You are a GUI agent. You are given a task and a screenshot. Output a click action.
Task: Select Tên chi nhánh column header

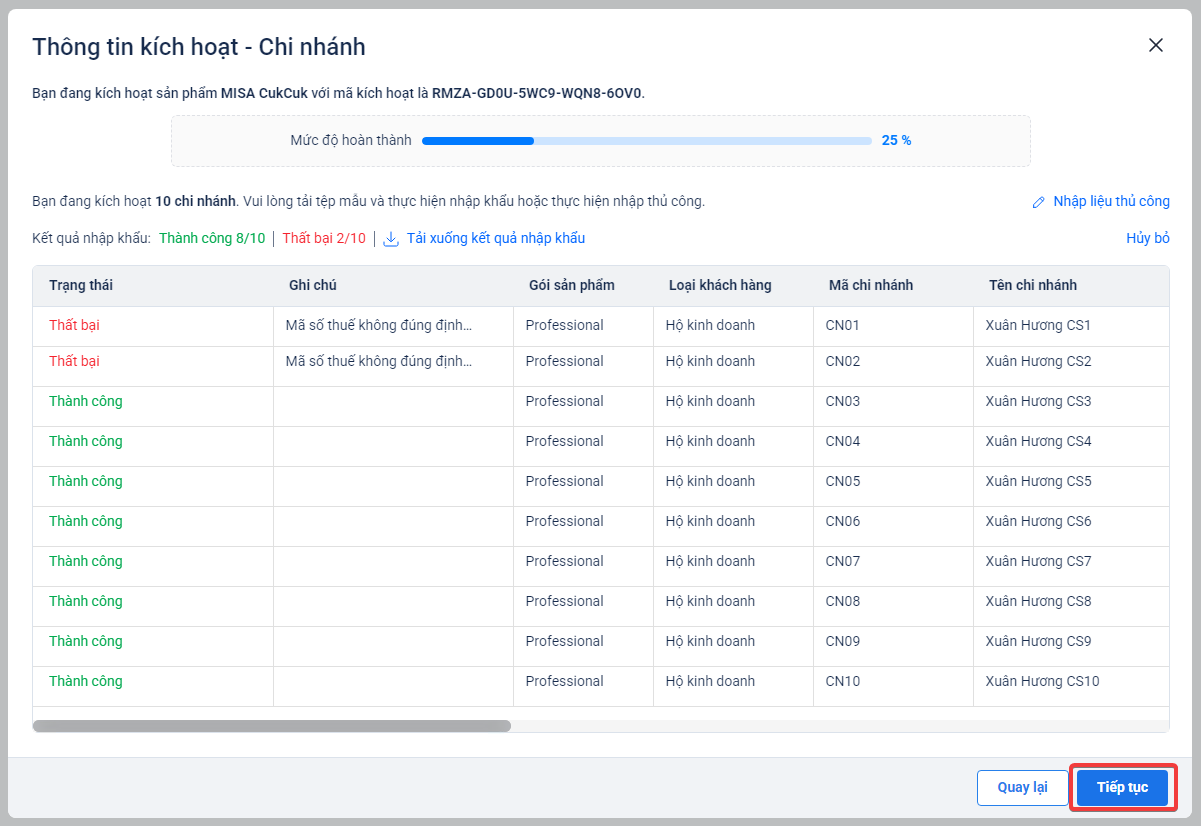1033,285
